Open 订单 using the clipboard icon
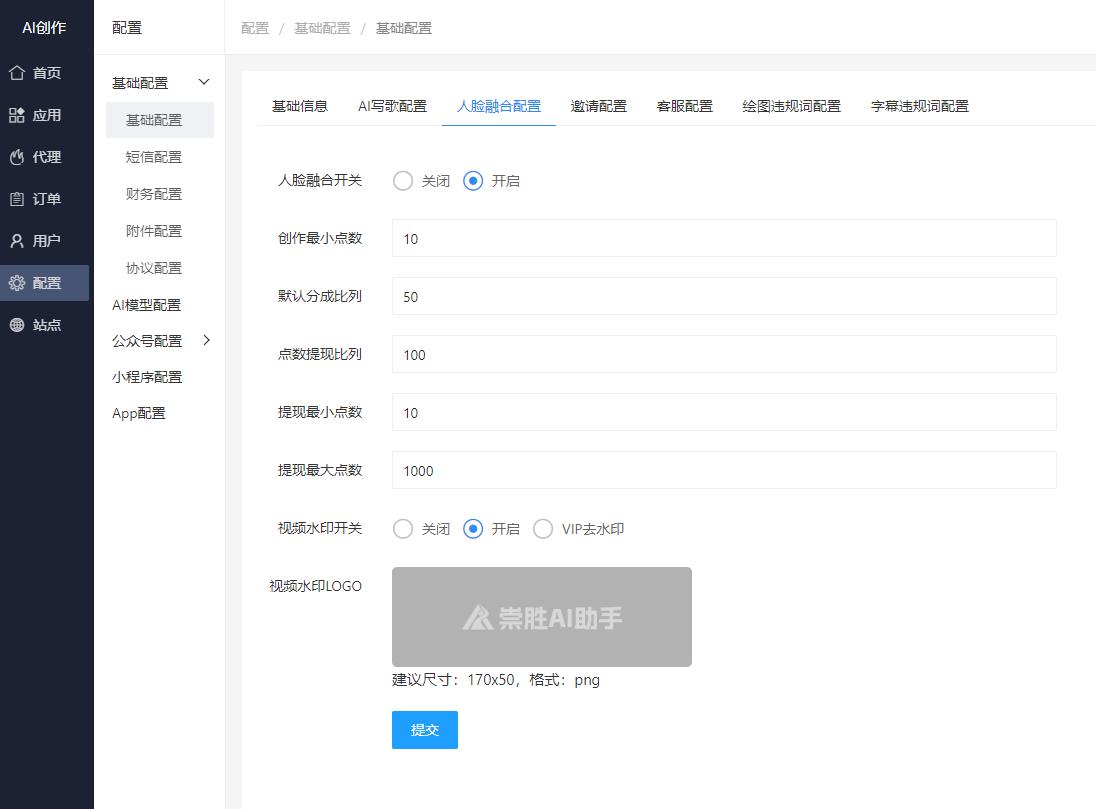This screenshot has width=1096, height=809. [x=17, y=199]
